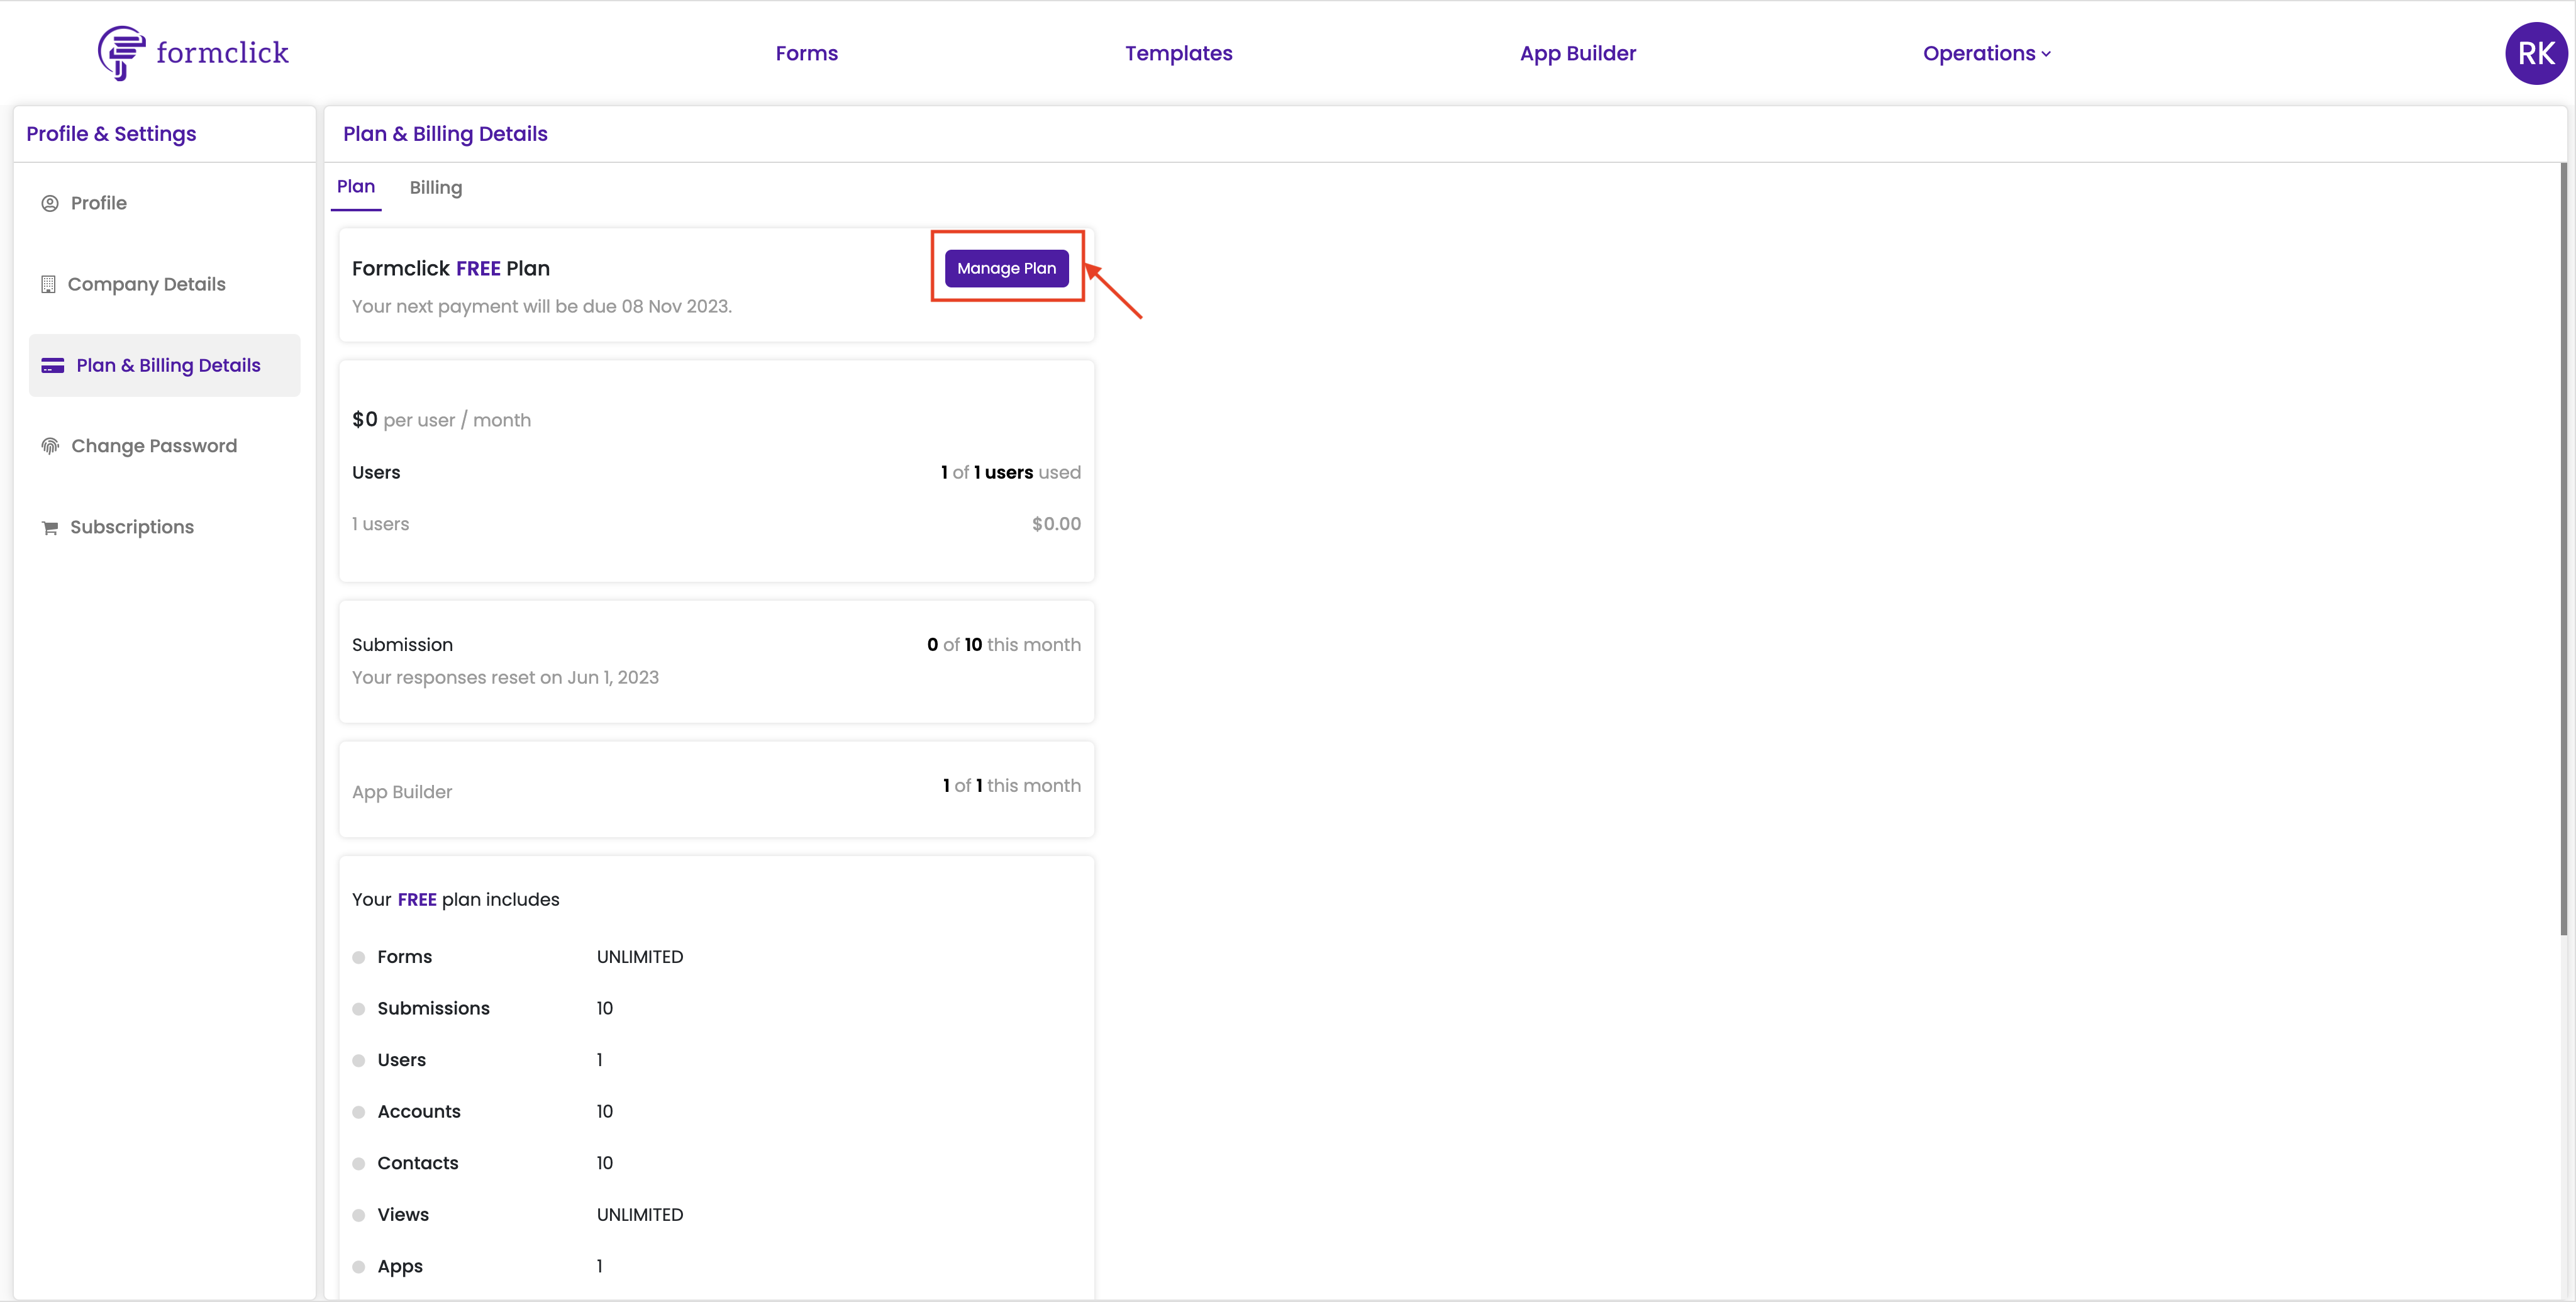Click the App Builder card label

coord(402,792)
